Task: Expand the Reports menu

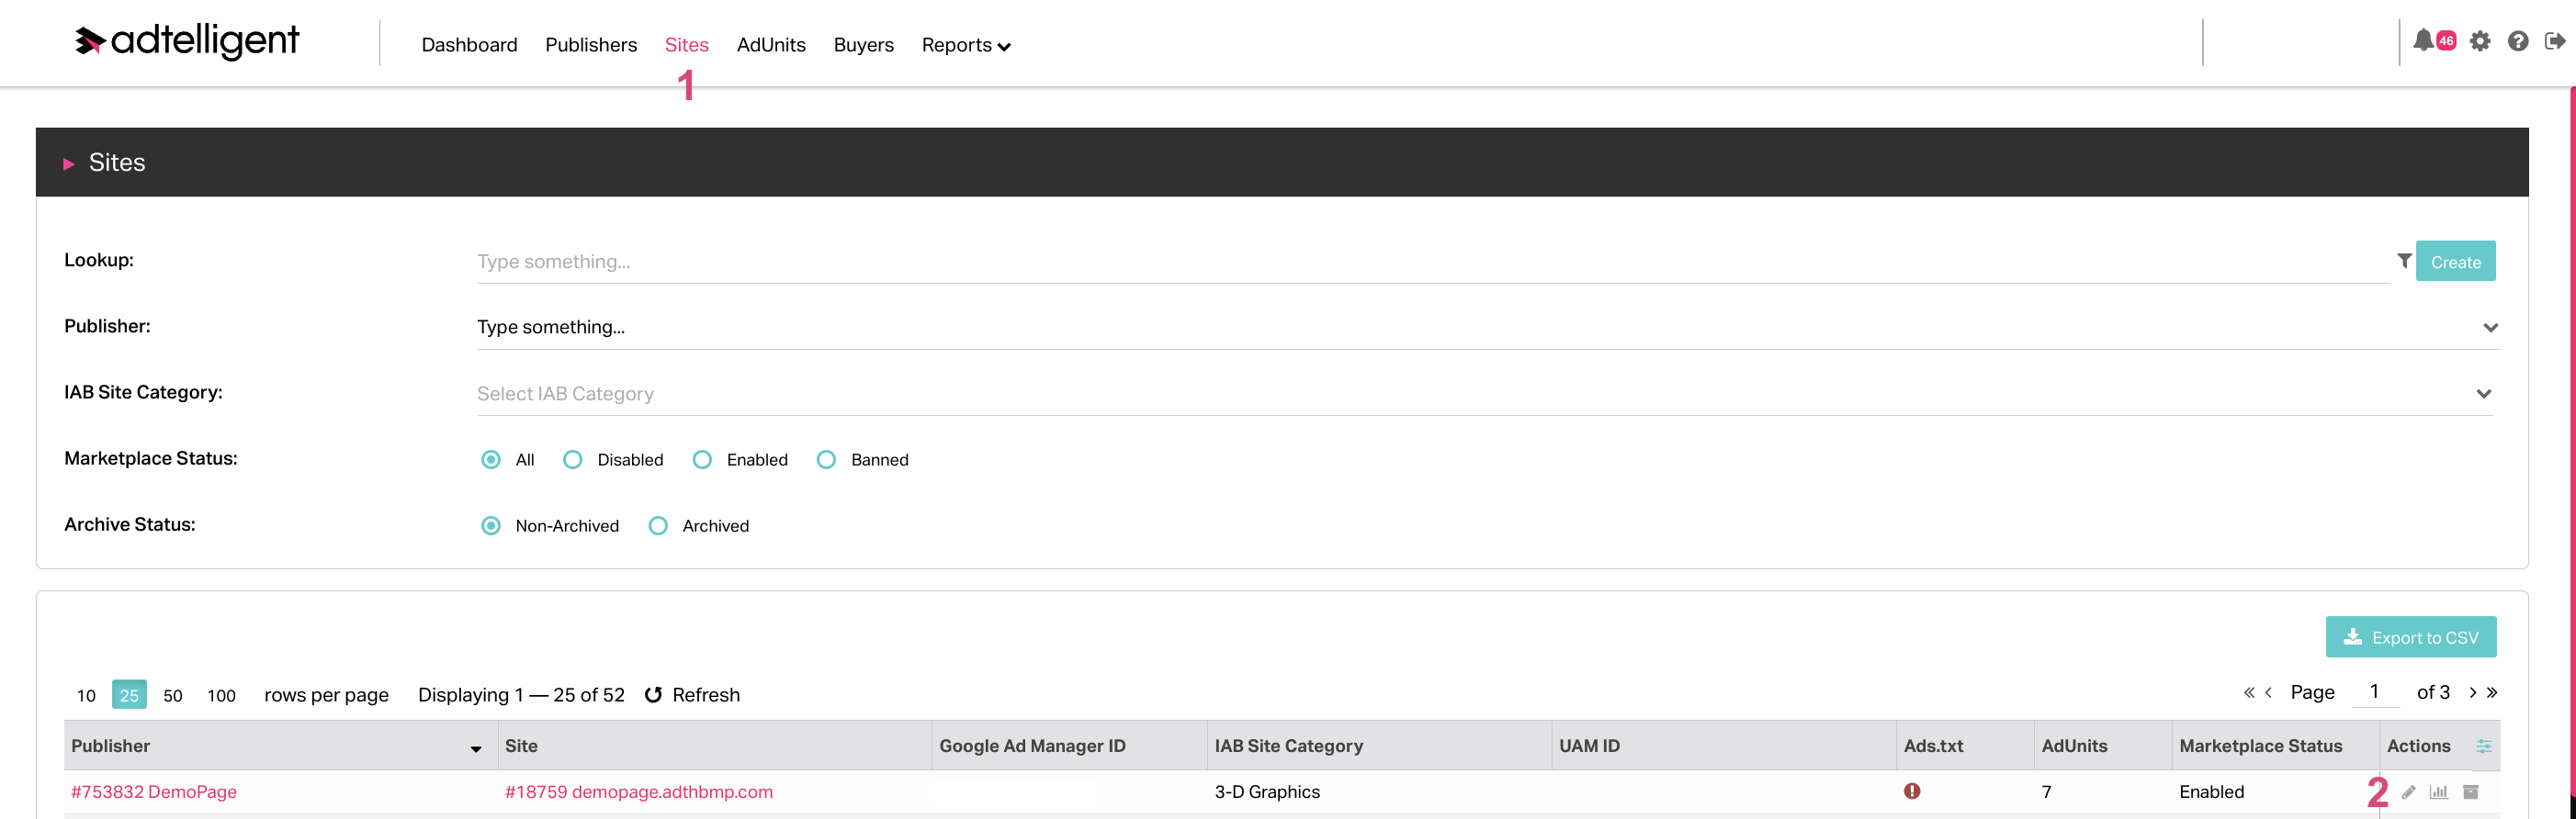Action: 966,45
